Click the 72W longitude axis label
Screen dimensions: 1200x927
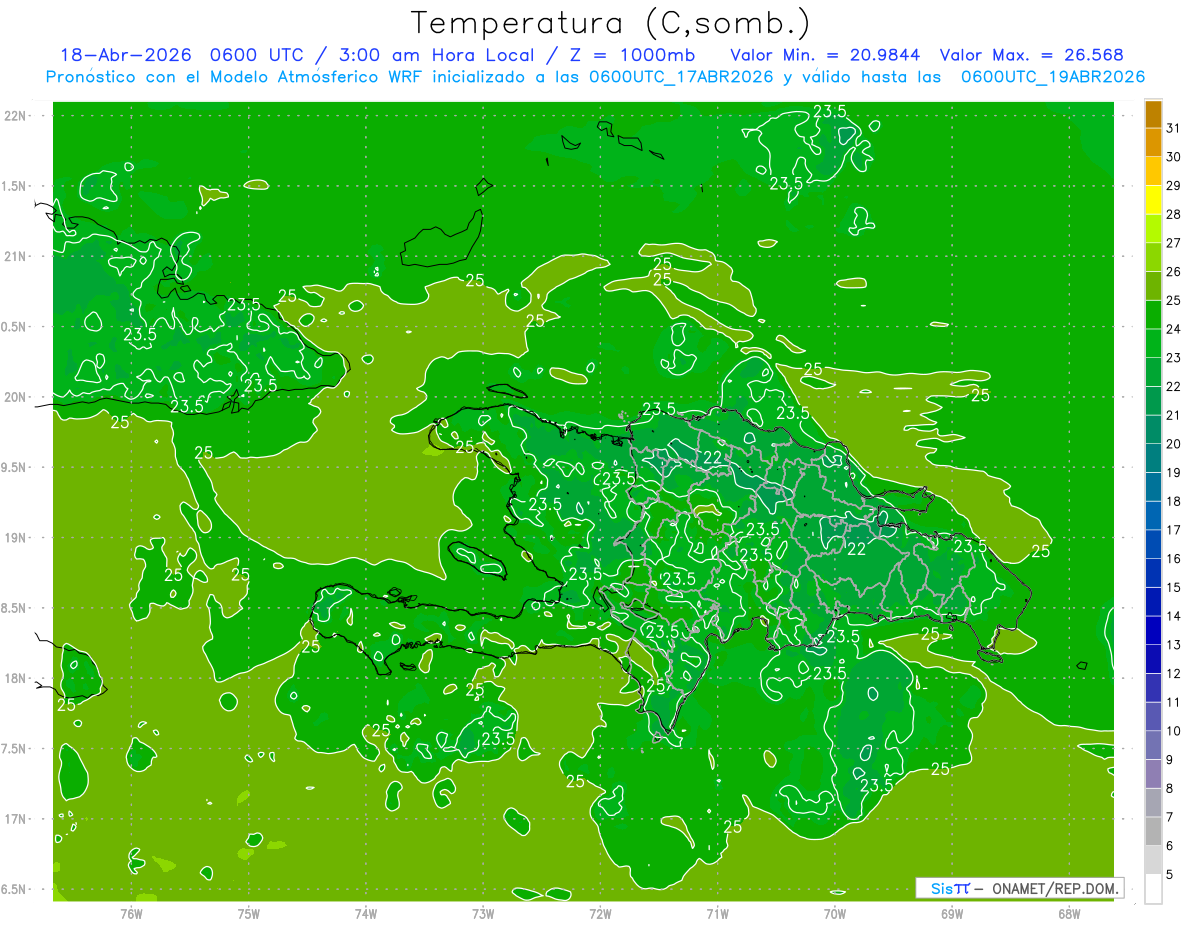[x=600, y=913]
